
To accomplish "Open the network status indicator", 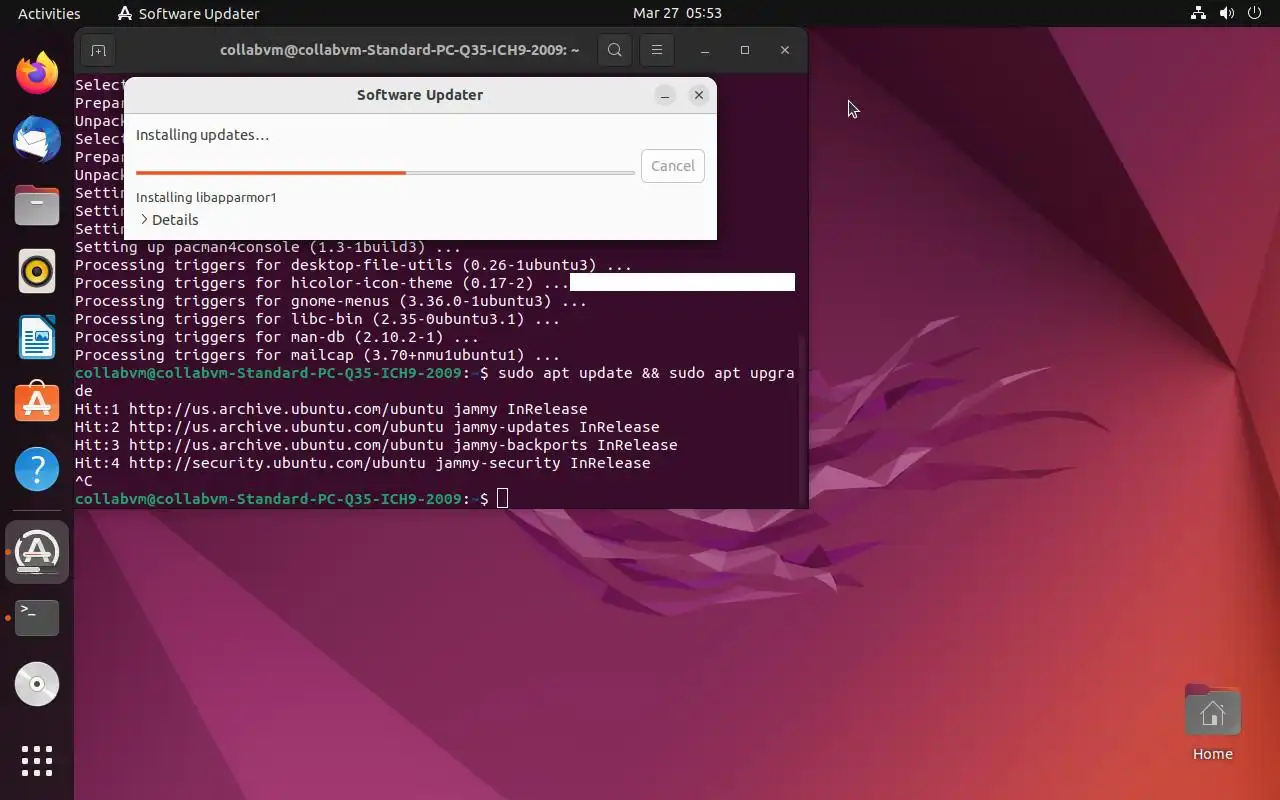I will 1198,13.
